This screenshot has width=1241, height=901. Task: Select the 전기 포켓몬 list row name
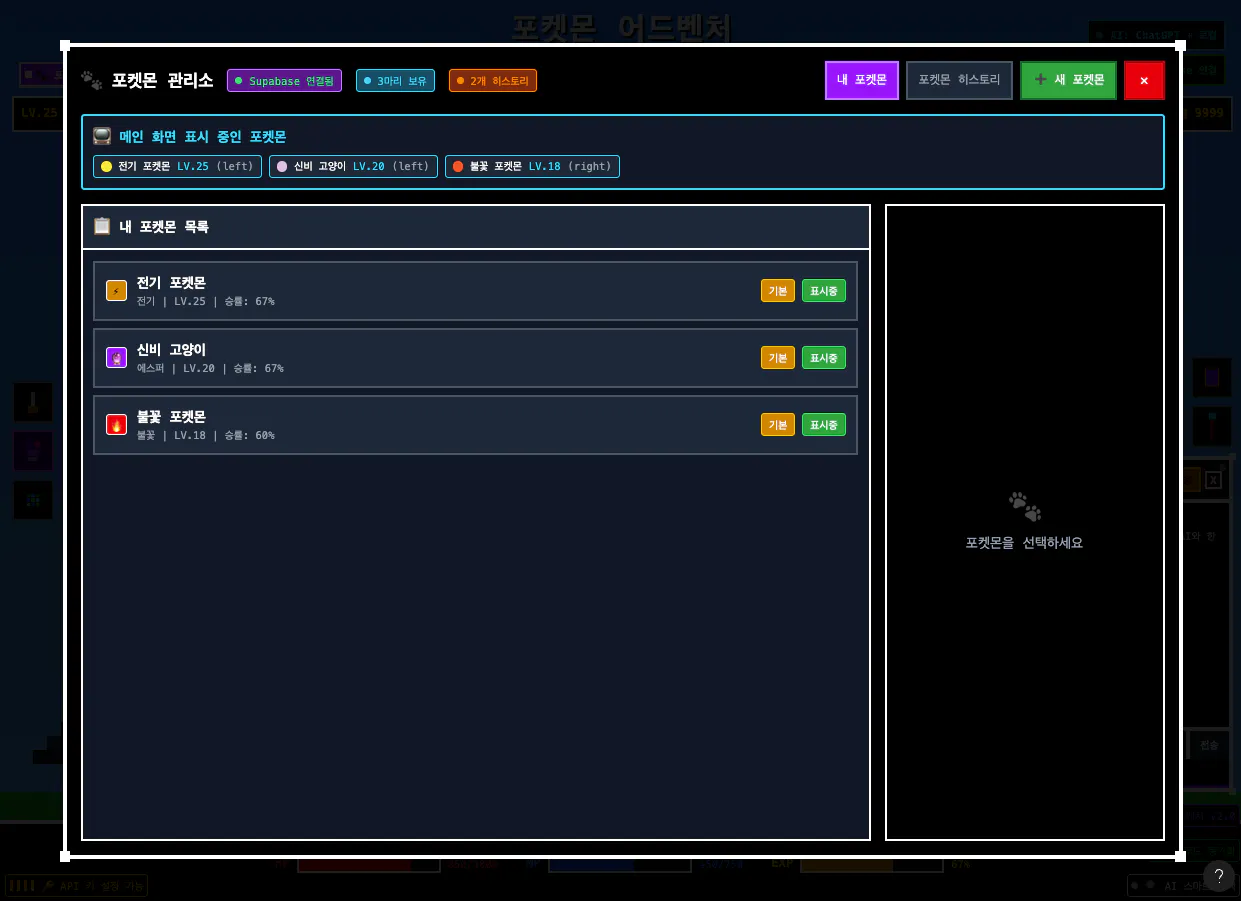point(171,283)
